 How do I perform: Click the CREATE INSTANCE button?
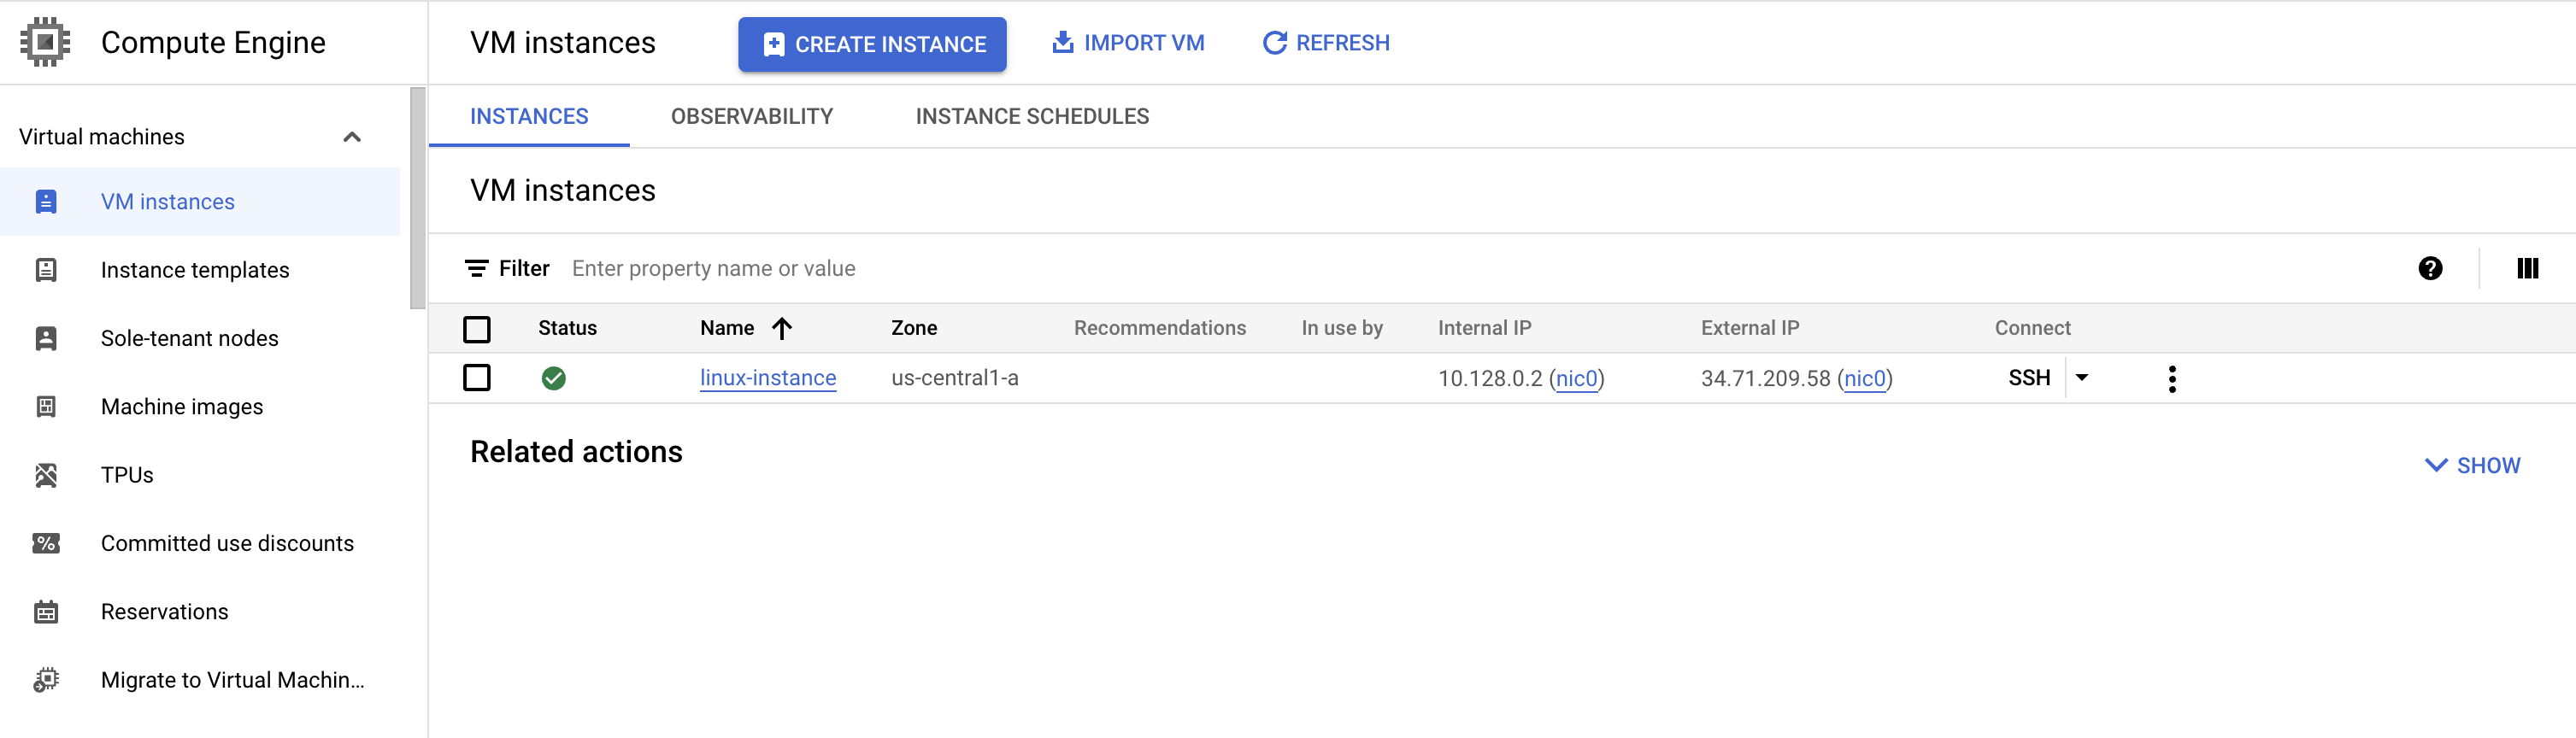[x=872, y=44]
